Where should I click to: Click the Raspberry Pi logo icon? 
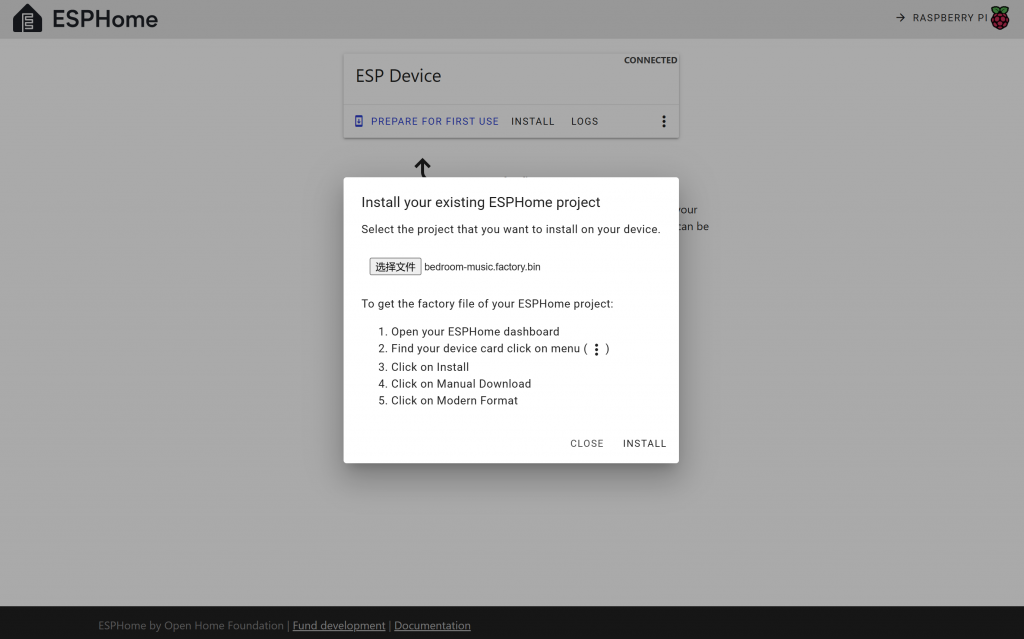pos(999,18)
